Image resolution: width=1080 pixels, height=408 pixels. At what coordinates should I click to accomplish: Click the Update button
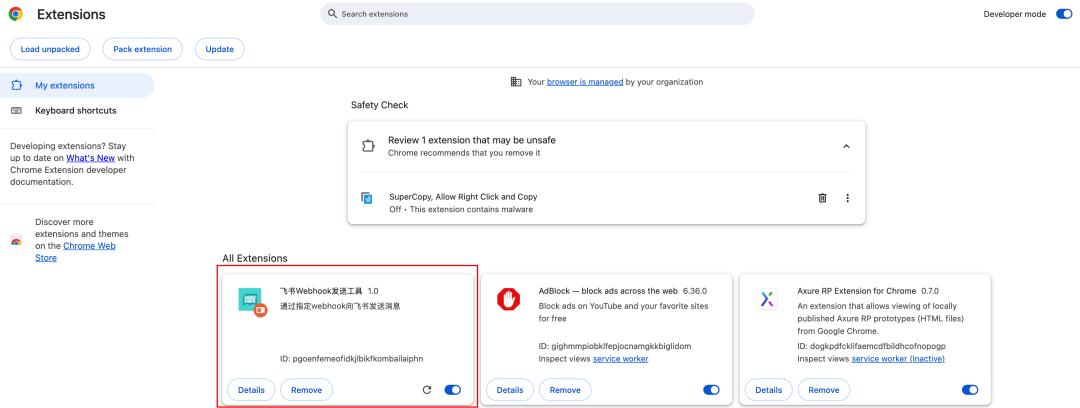coord(220,49)
